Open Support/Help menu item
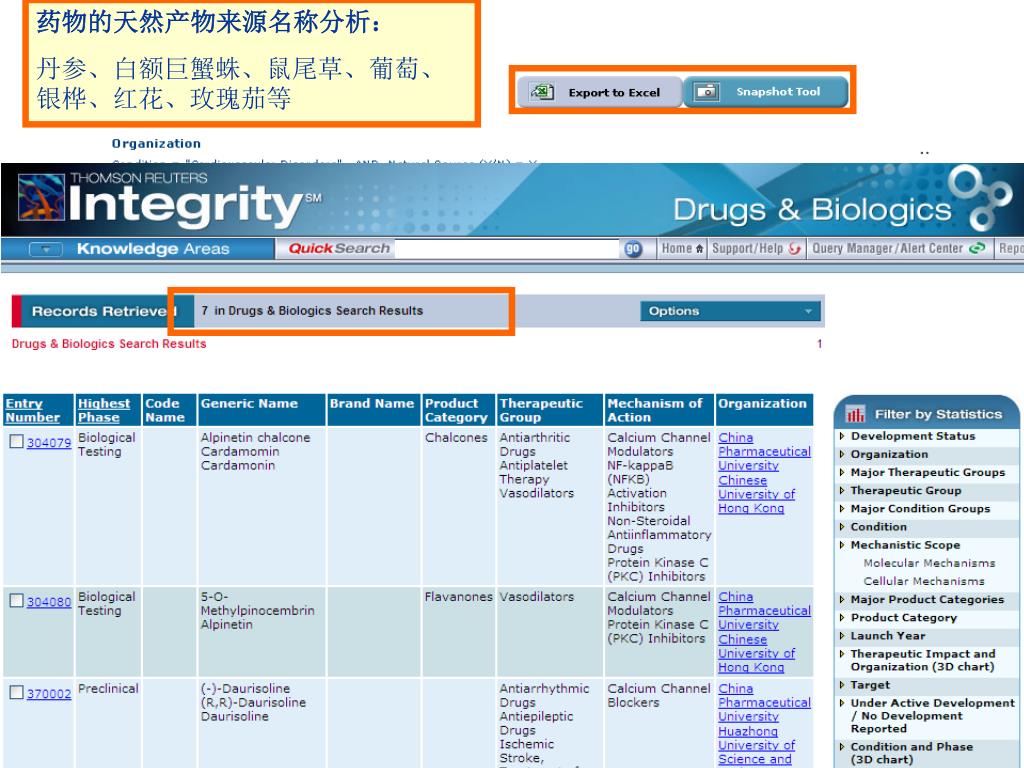This screenshot has width=1024, height=768. [756, 249]
